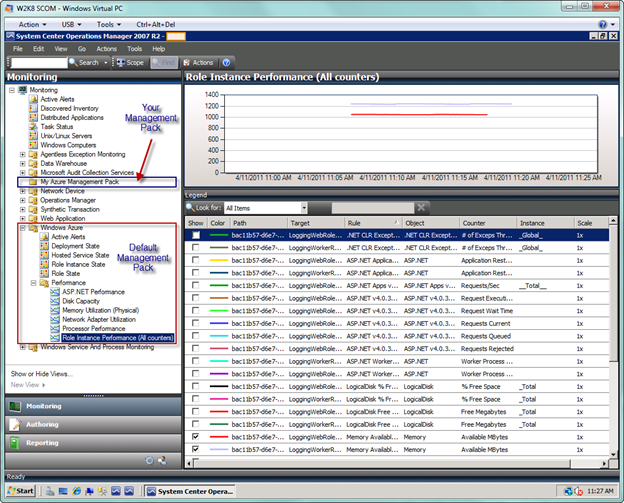Image resolution: width=624 pixels, height=503 pixels.
Task: Open the Edit menu
Action: [x=39, y=49]
